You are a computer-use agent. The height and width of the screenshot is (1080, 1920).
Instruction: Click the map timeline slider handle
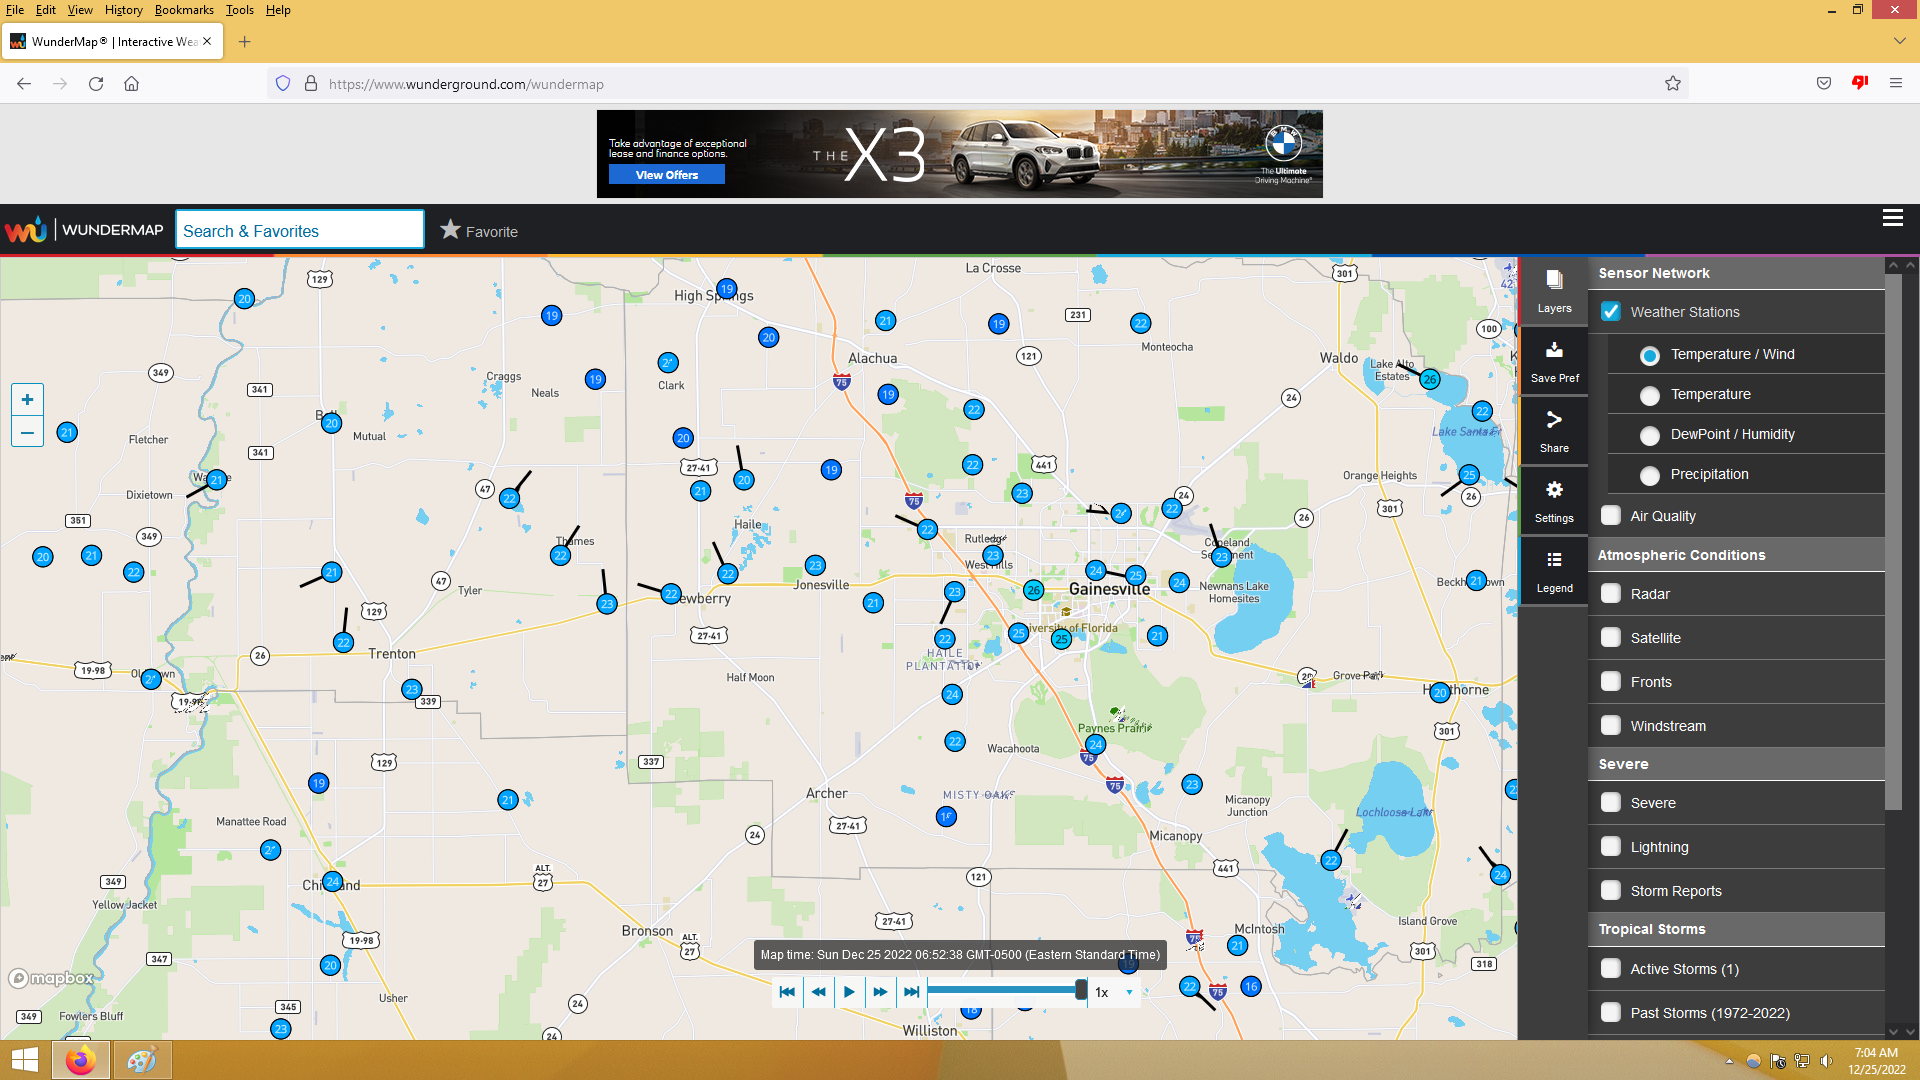(x=1081, y=990)
